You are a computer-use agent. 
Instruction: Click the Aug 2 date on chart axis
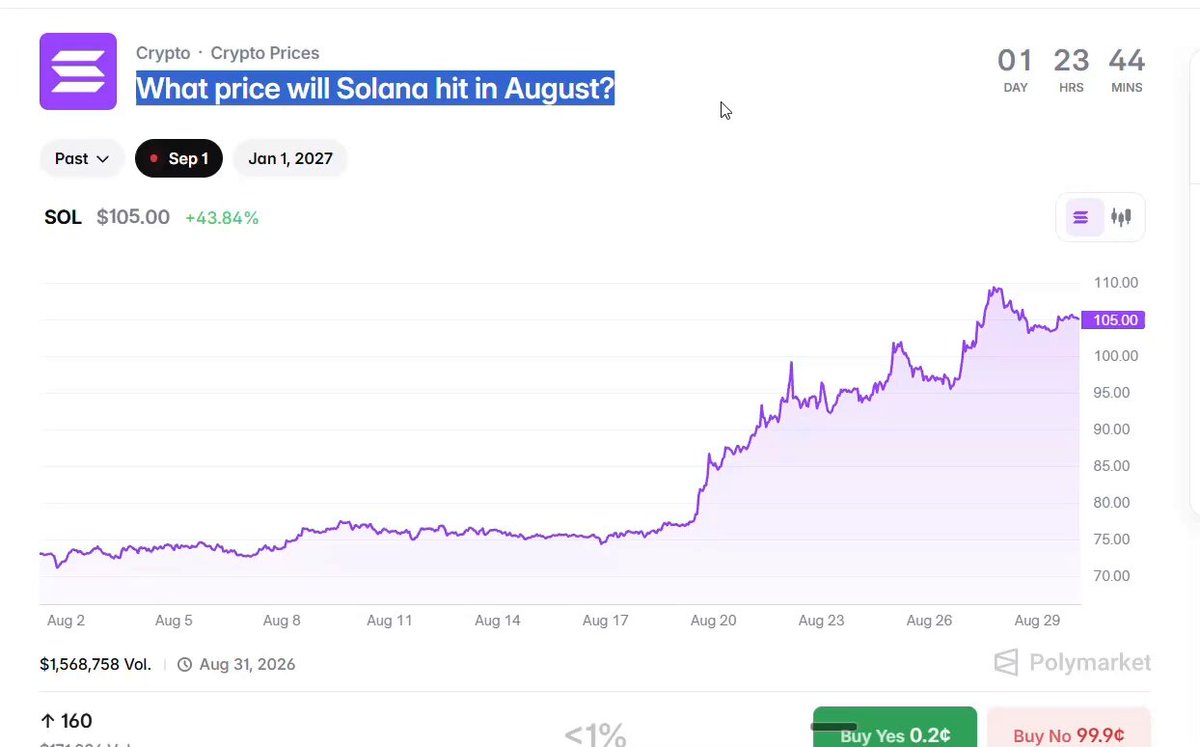[x=66, y=620]
